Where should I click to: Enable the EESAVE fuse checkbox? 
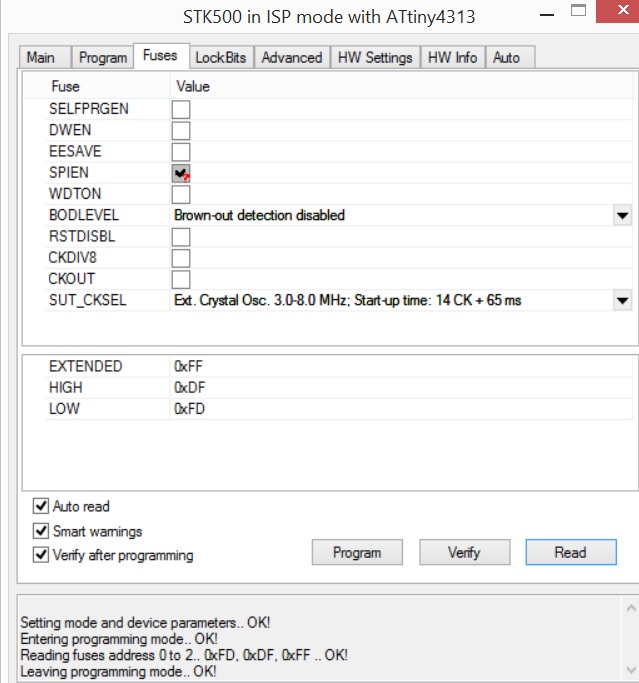click(x=181, y=152)
